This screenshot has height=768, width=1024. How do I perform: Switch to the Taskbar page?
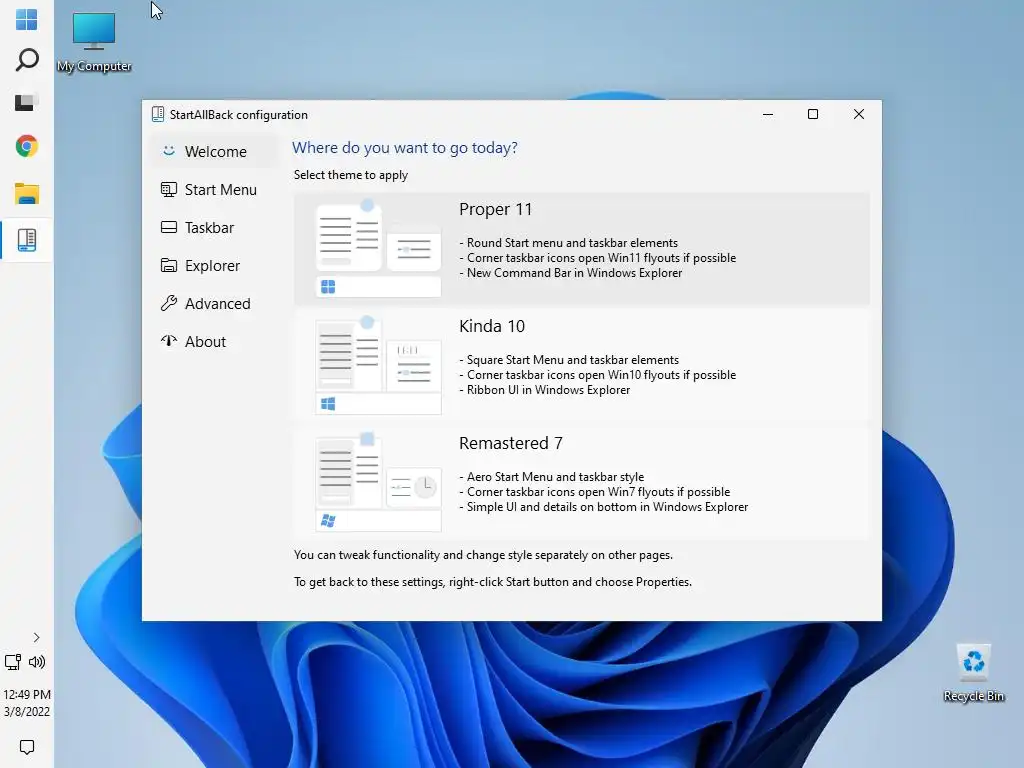pos(214,227)
